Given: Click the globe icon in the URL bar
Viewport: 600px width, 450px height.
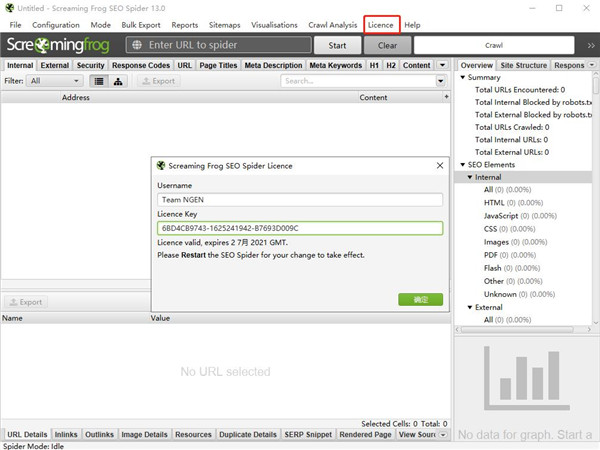Looking at the screenshot, I should (136, 45).
